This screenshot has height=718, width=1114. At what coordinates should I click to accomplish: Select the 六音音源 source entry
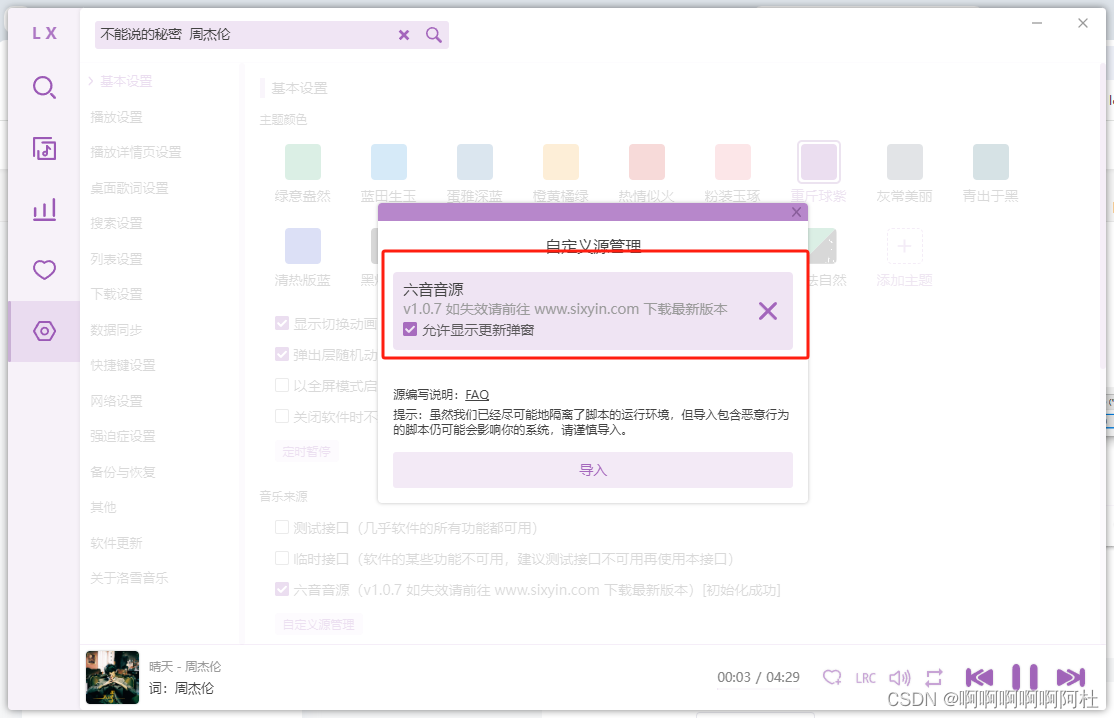593,310
